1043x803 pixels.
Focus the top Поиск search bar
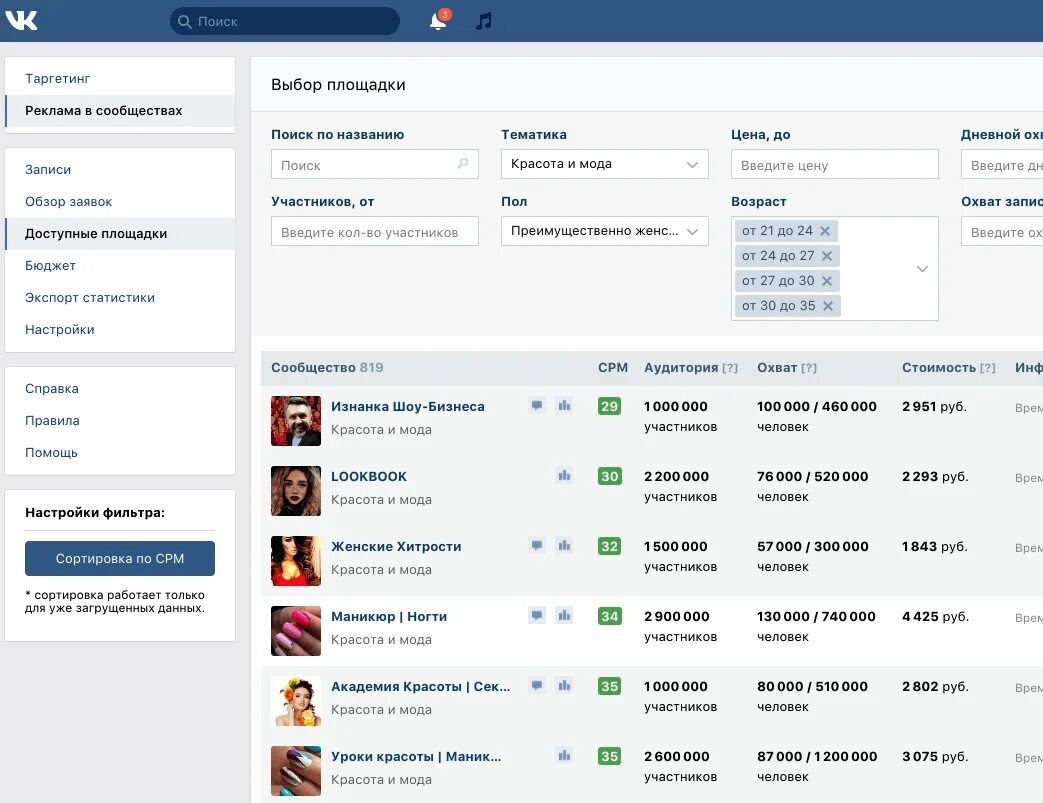coord(285,21)
